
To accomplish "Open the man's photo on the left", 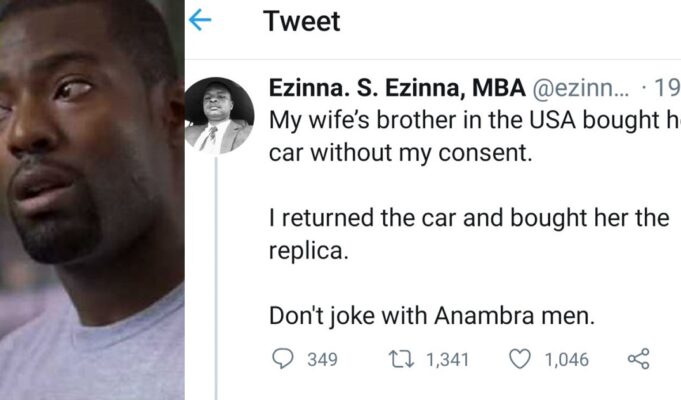I will [x=92, y=200].
